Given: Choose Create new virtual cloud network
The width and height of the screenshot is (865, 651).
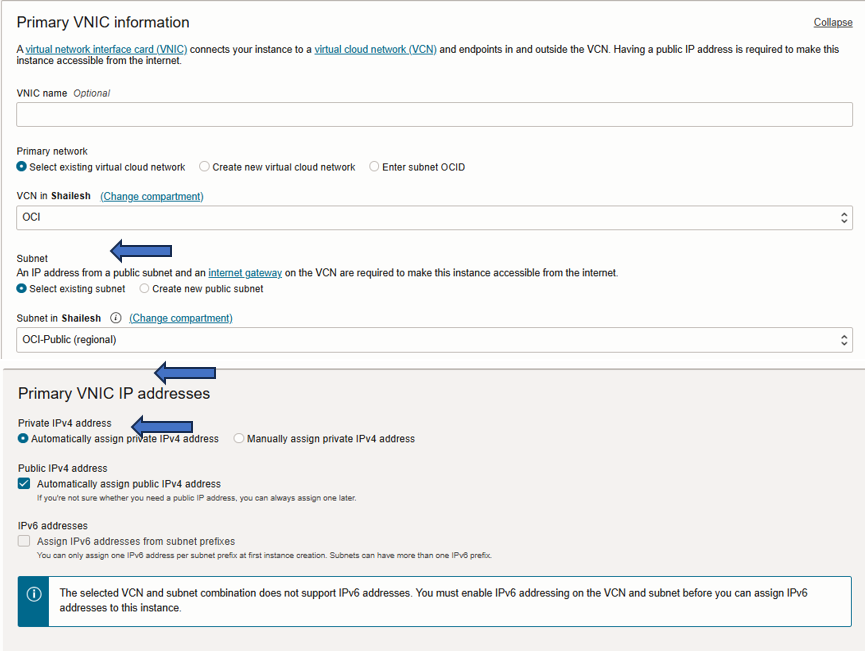Looking at the screenshot, I should click(205, 167).
